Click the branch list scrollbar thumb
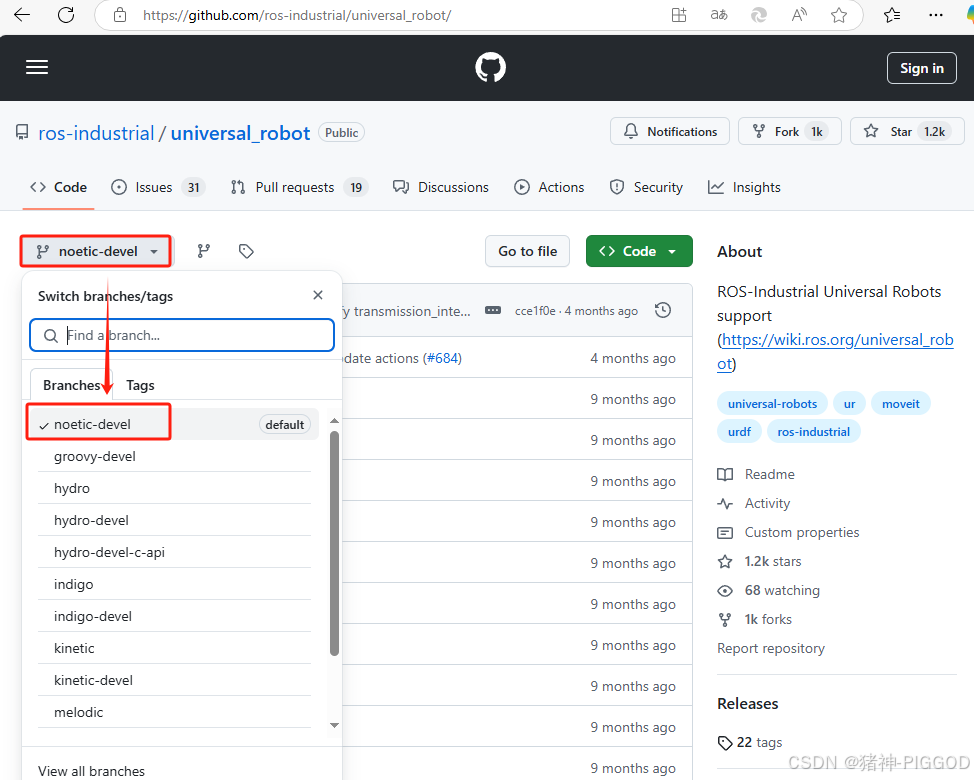The image size is (974, 780). pos(334,544)
